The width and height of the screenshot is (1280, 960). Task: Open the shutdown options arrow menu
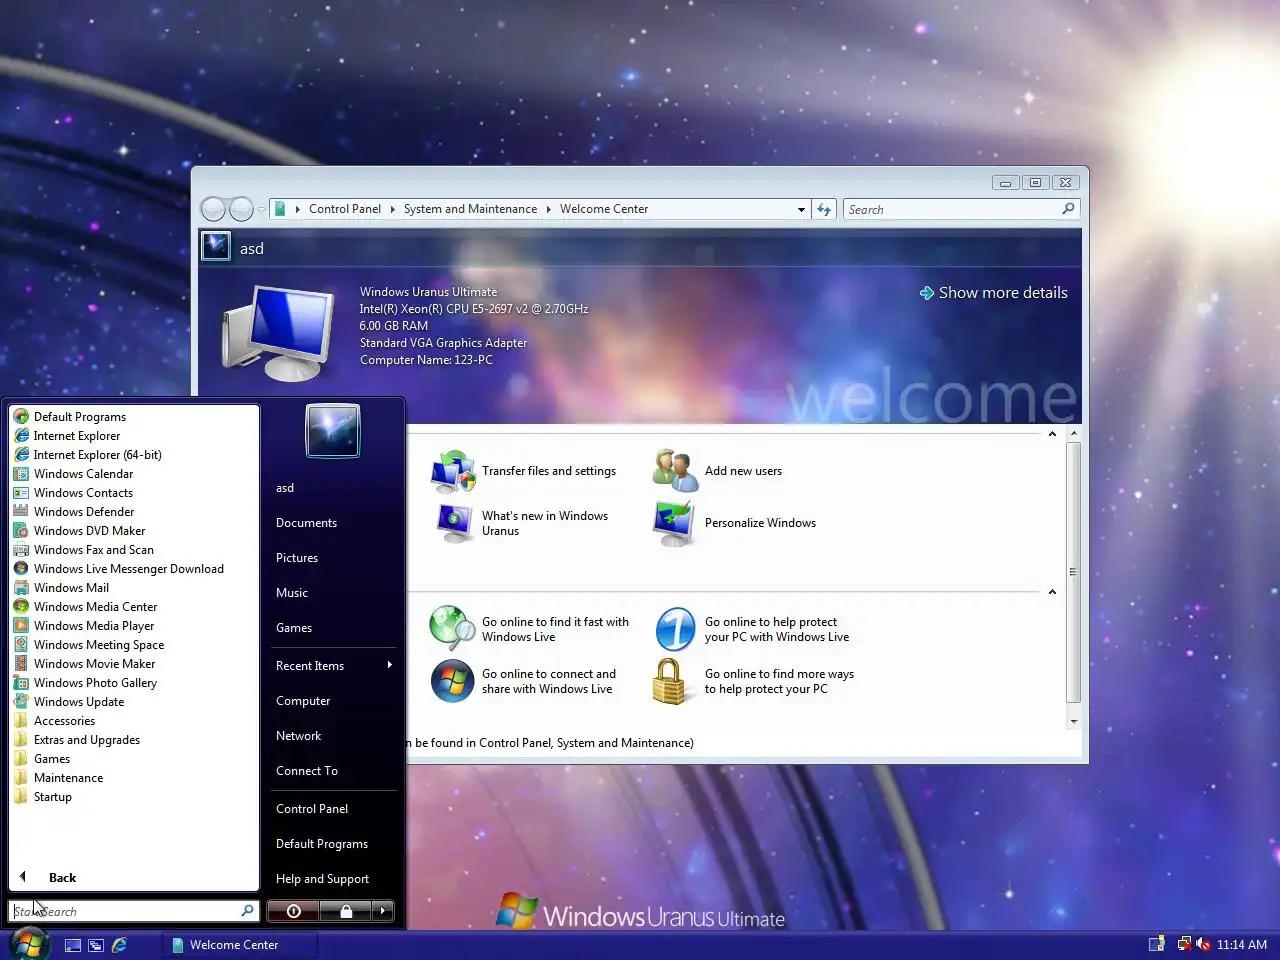[x=383, y=911]
